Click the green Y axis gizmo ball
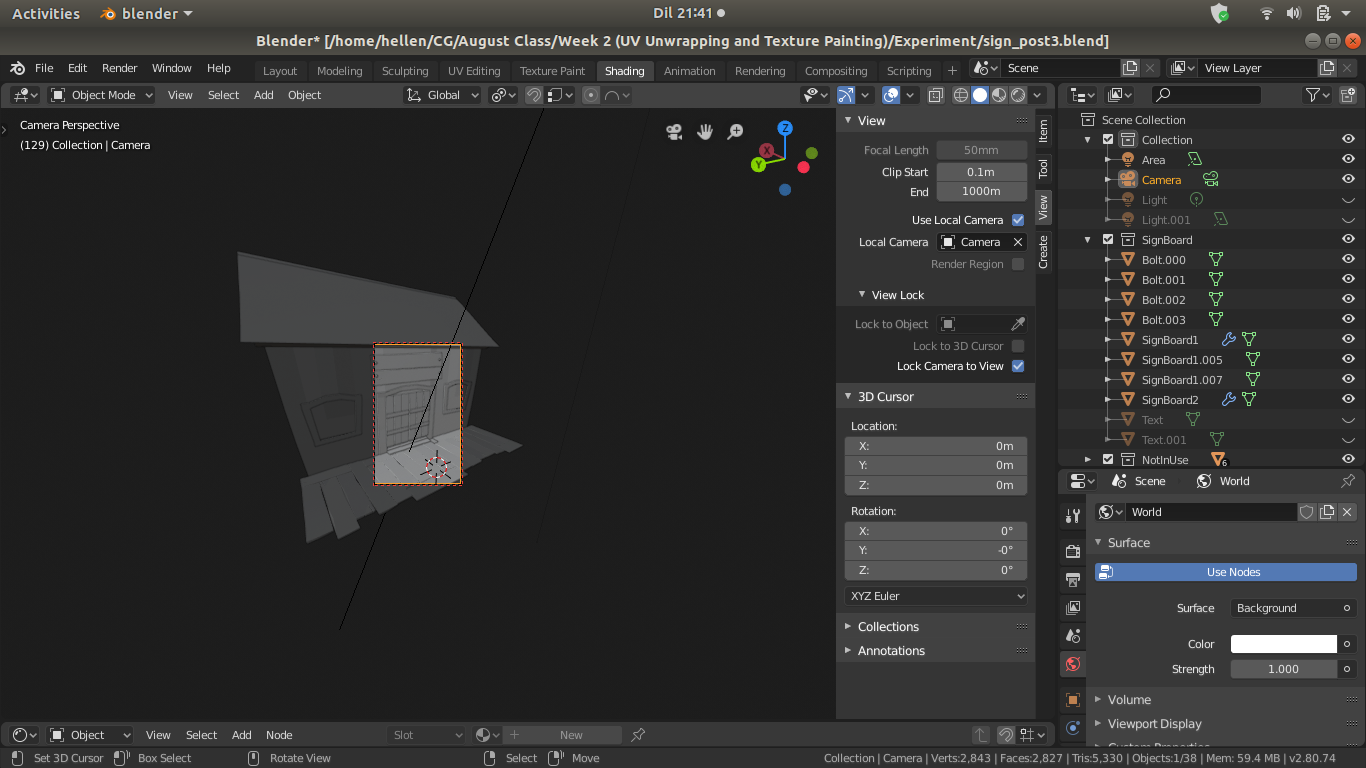 point(759,164)
